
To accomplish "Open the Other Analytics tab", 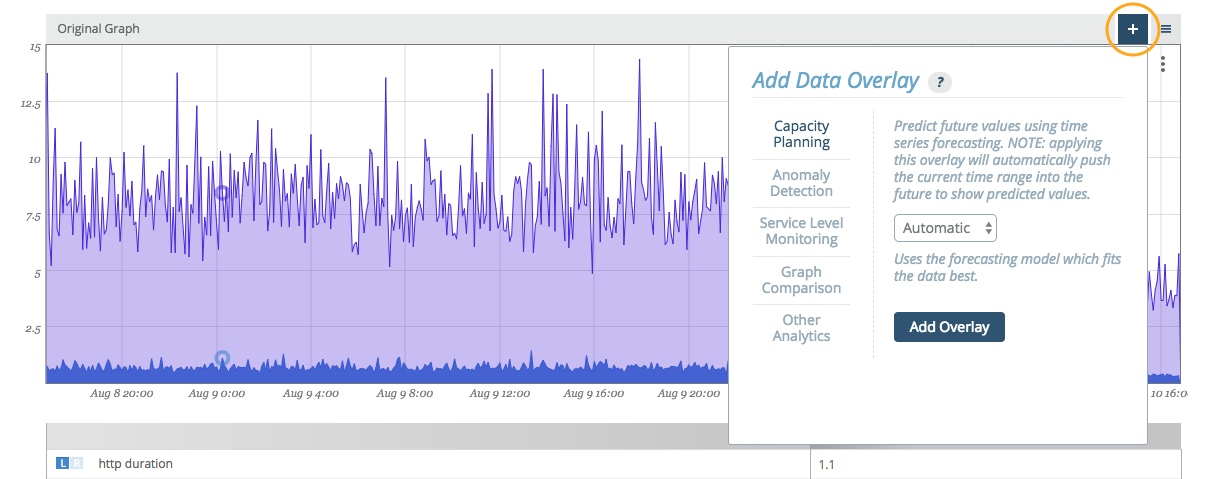I will [802, 328].
